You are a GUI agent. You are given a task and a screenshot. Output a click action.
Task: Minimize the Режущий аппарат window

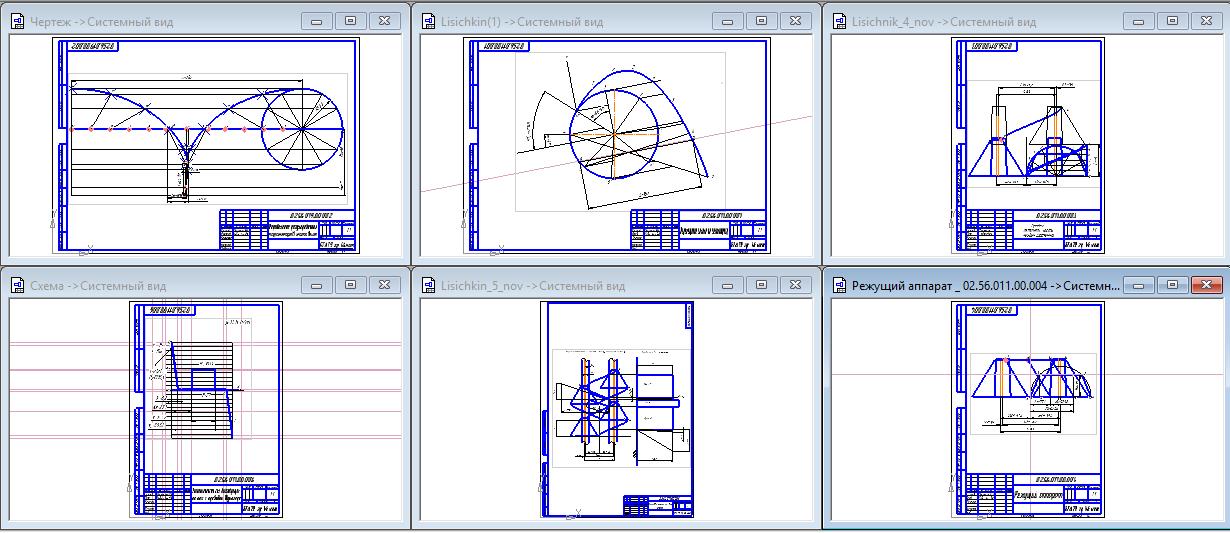[x=1139, y=285]
